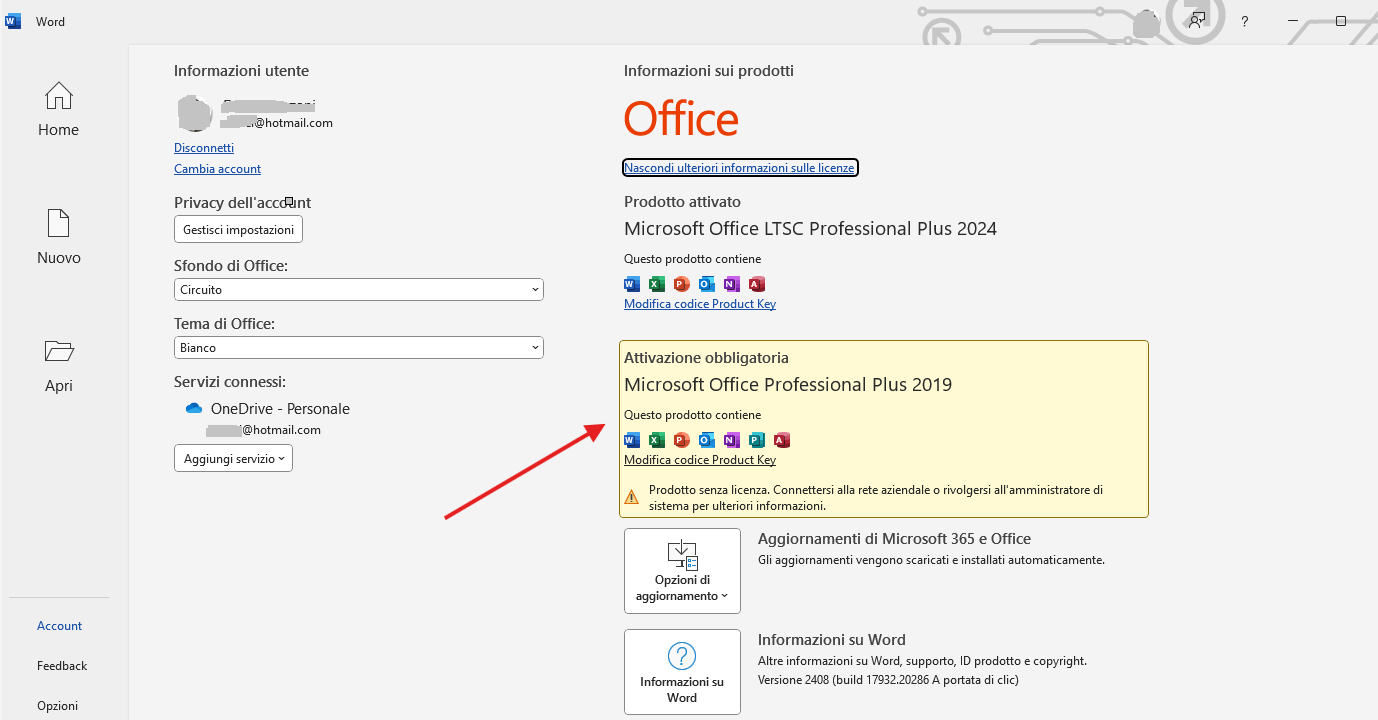
Task: Open the Home page icon in sidebar
Action: pos(58,96)
